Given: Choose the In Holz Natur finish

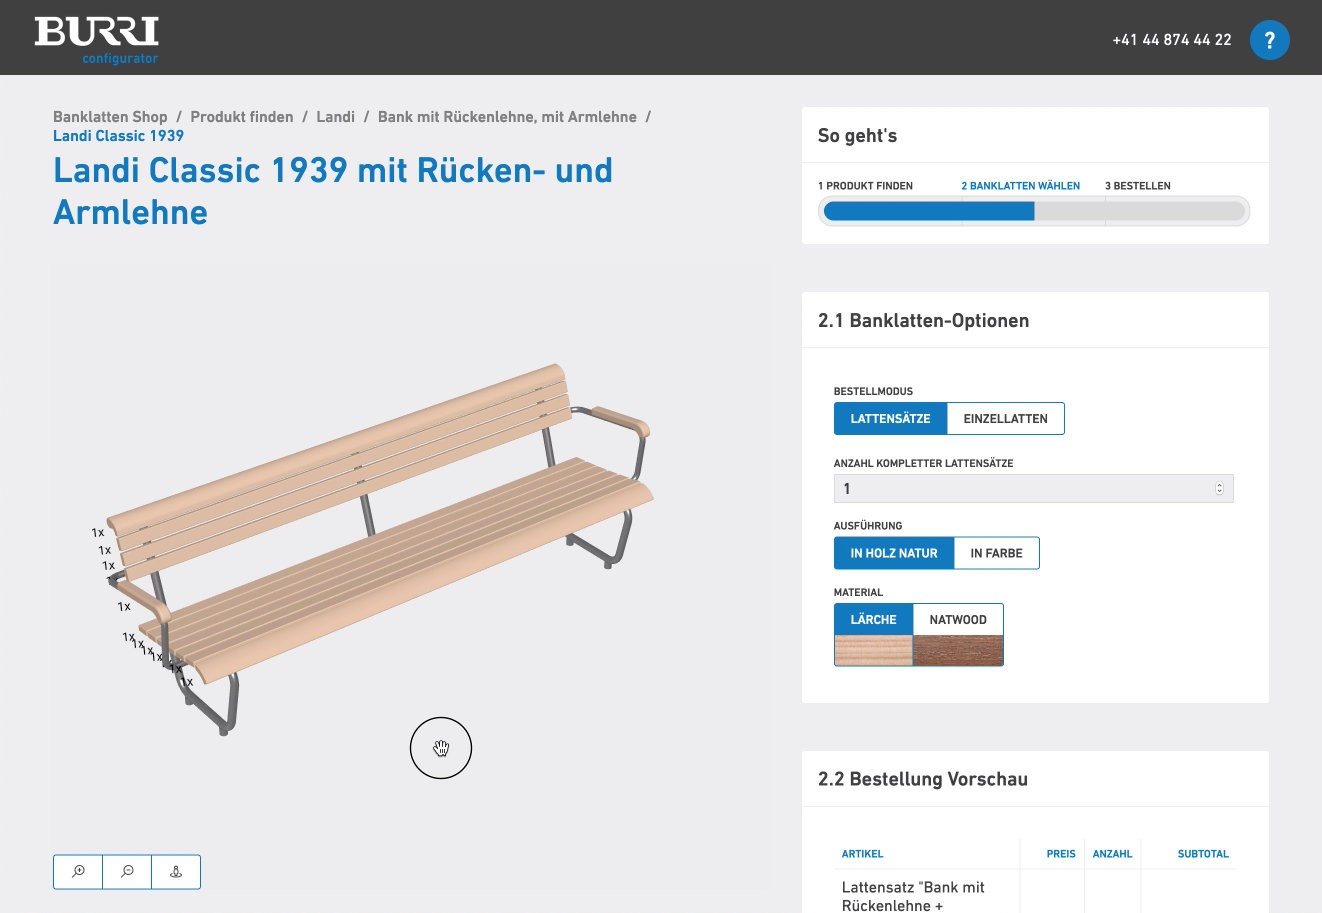Looking at the screenshot, I should [894, 553].
